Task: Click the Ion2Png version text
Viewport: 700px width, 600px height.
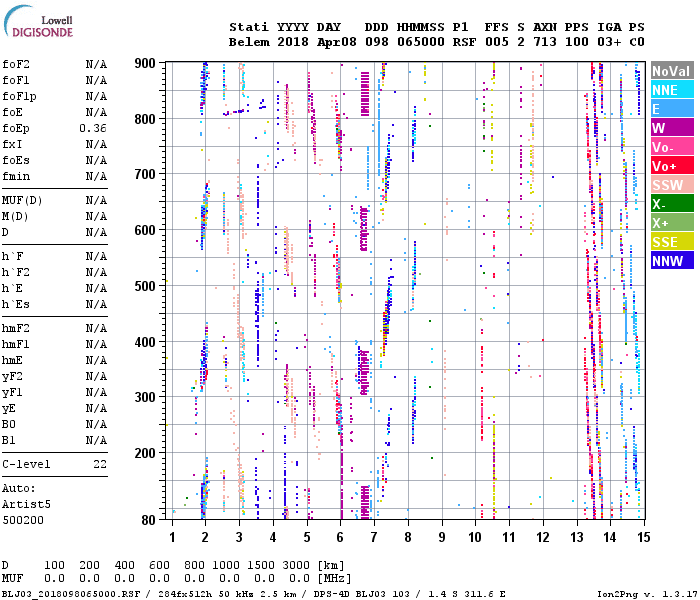Action: coord(646,594)
